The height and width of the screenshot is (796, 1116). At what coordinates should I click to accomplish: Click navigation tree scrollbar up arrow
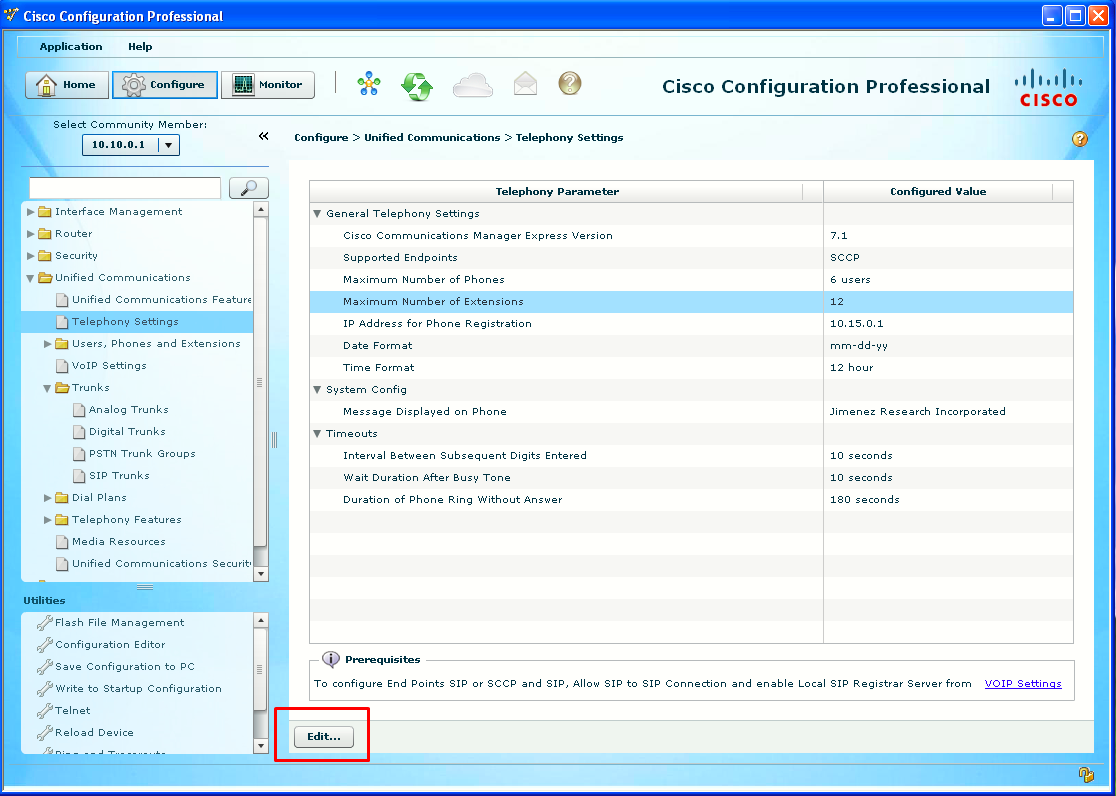tap(260, 209)
